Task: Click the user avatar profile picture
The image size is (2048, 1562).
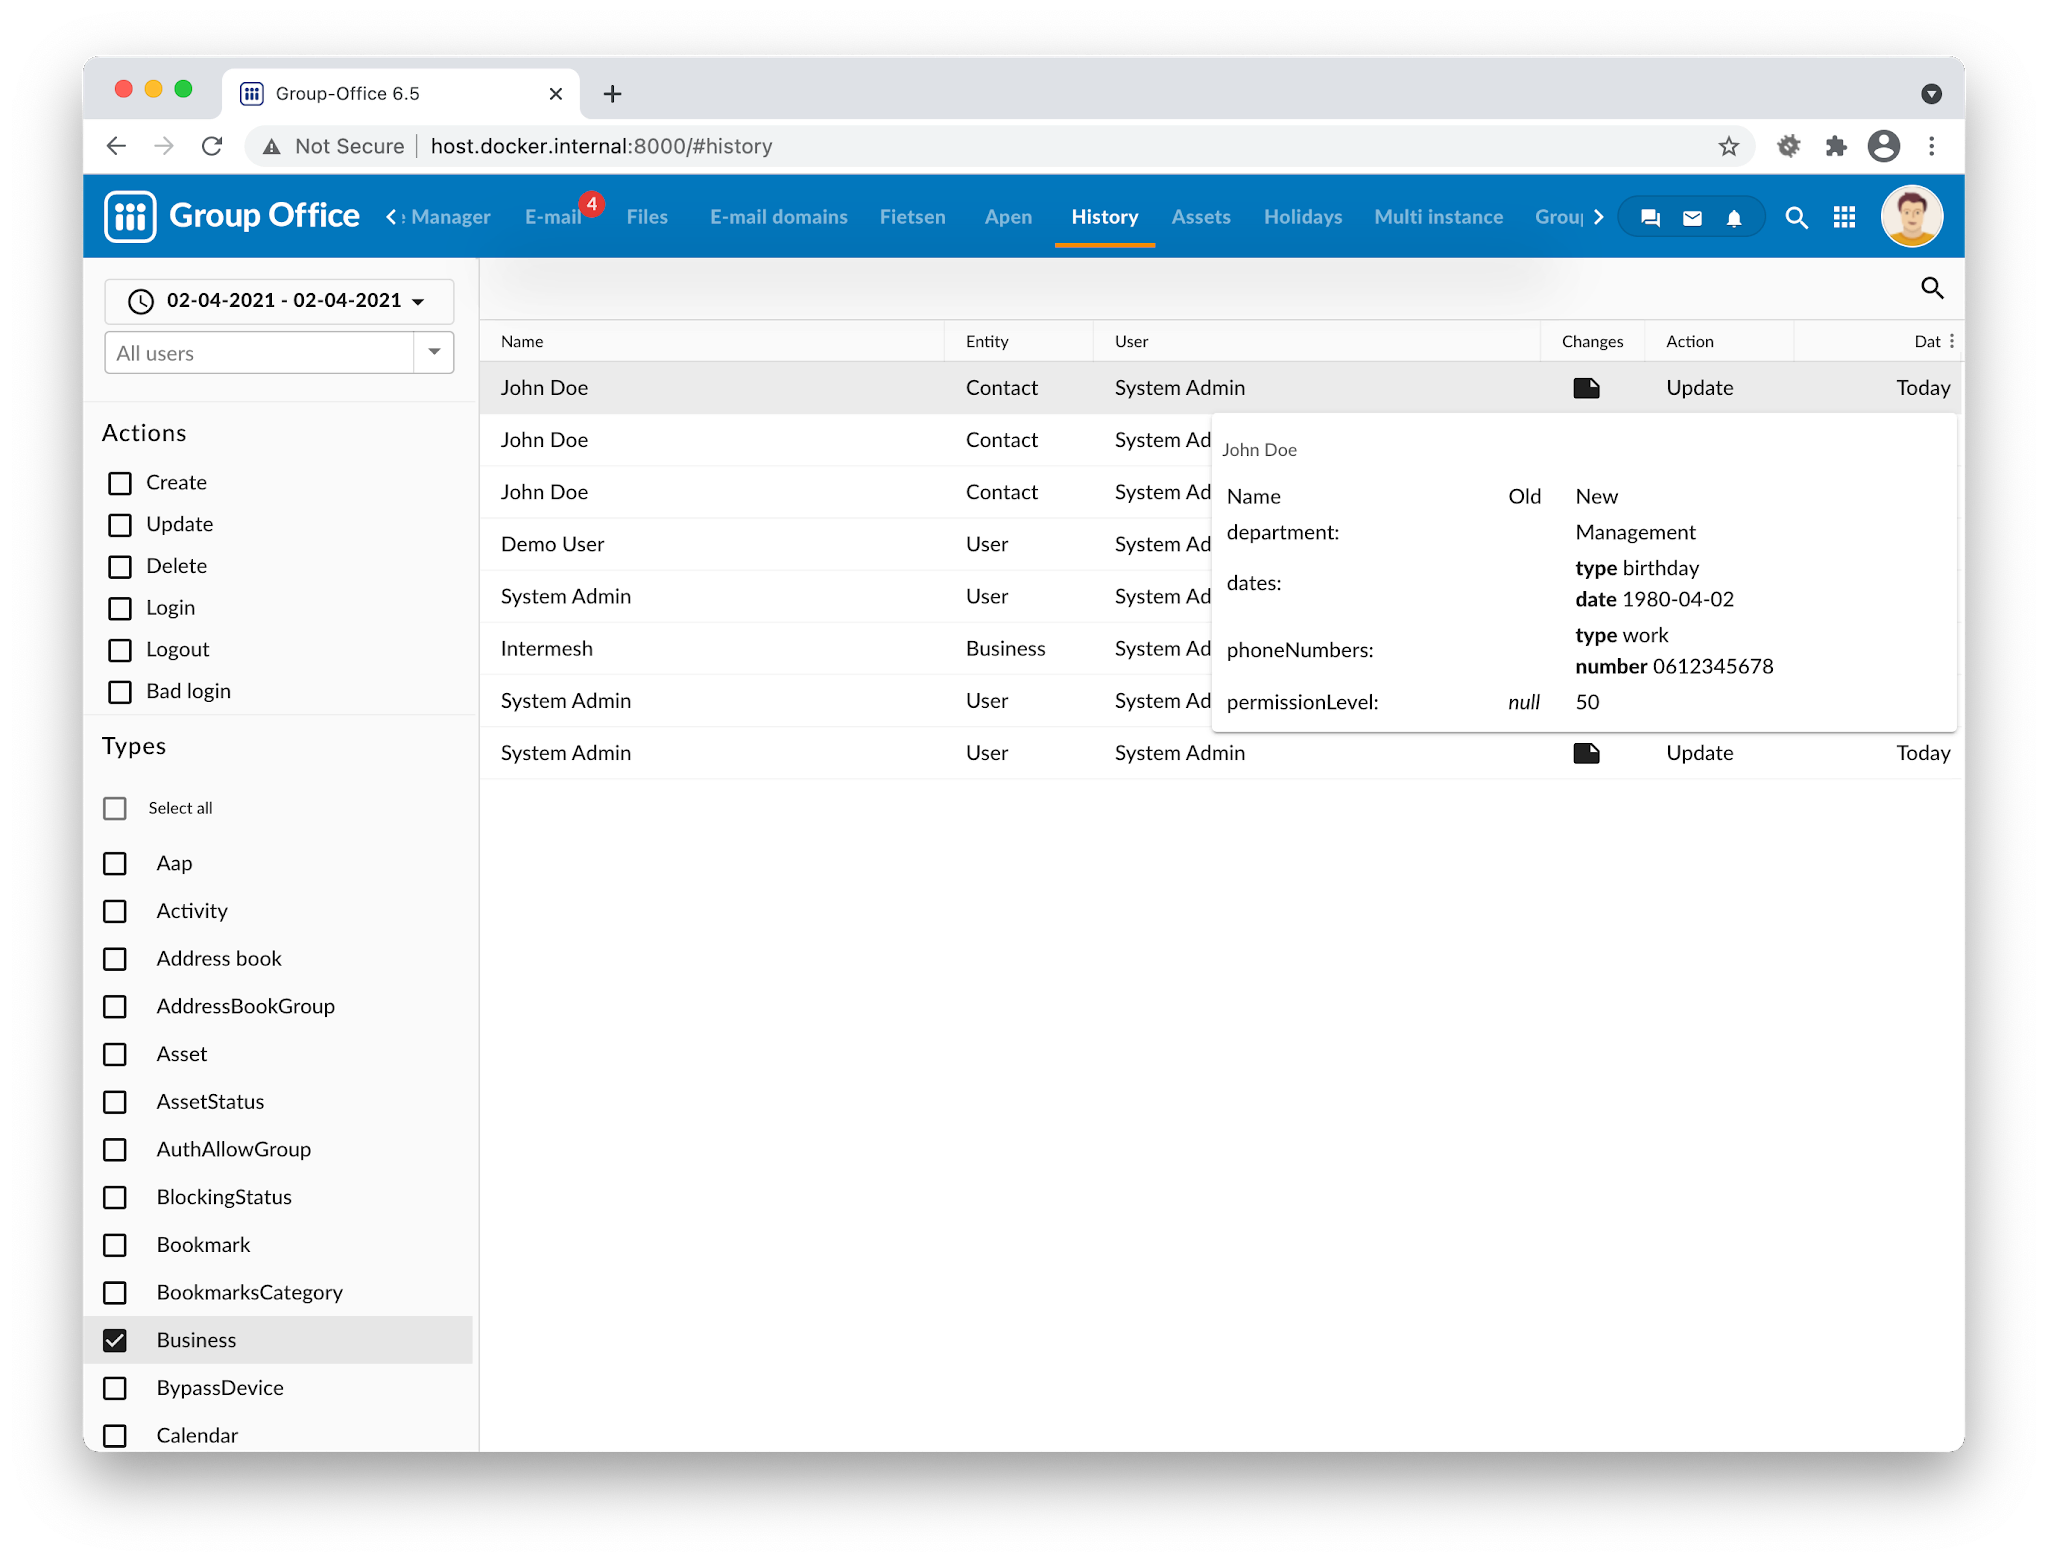Action: [1911, 216]
